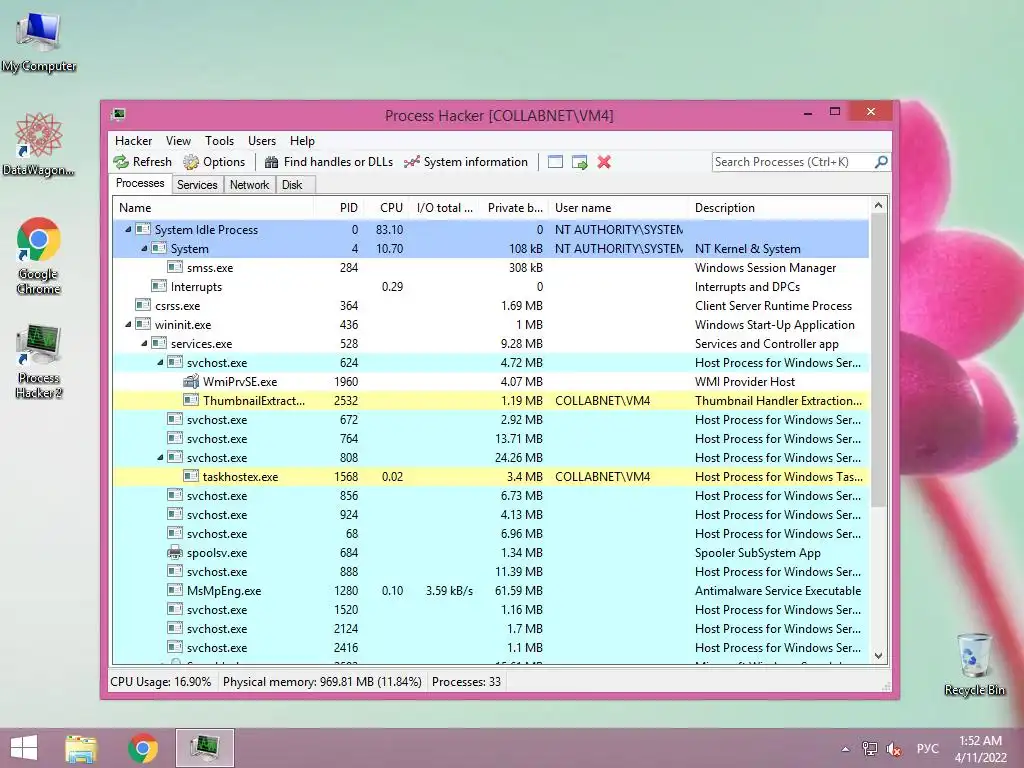Click the network tray icon

(869, 748)
